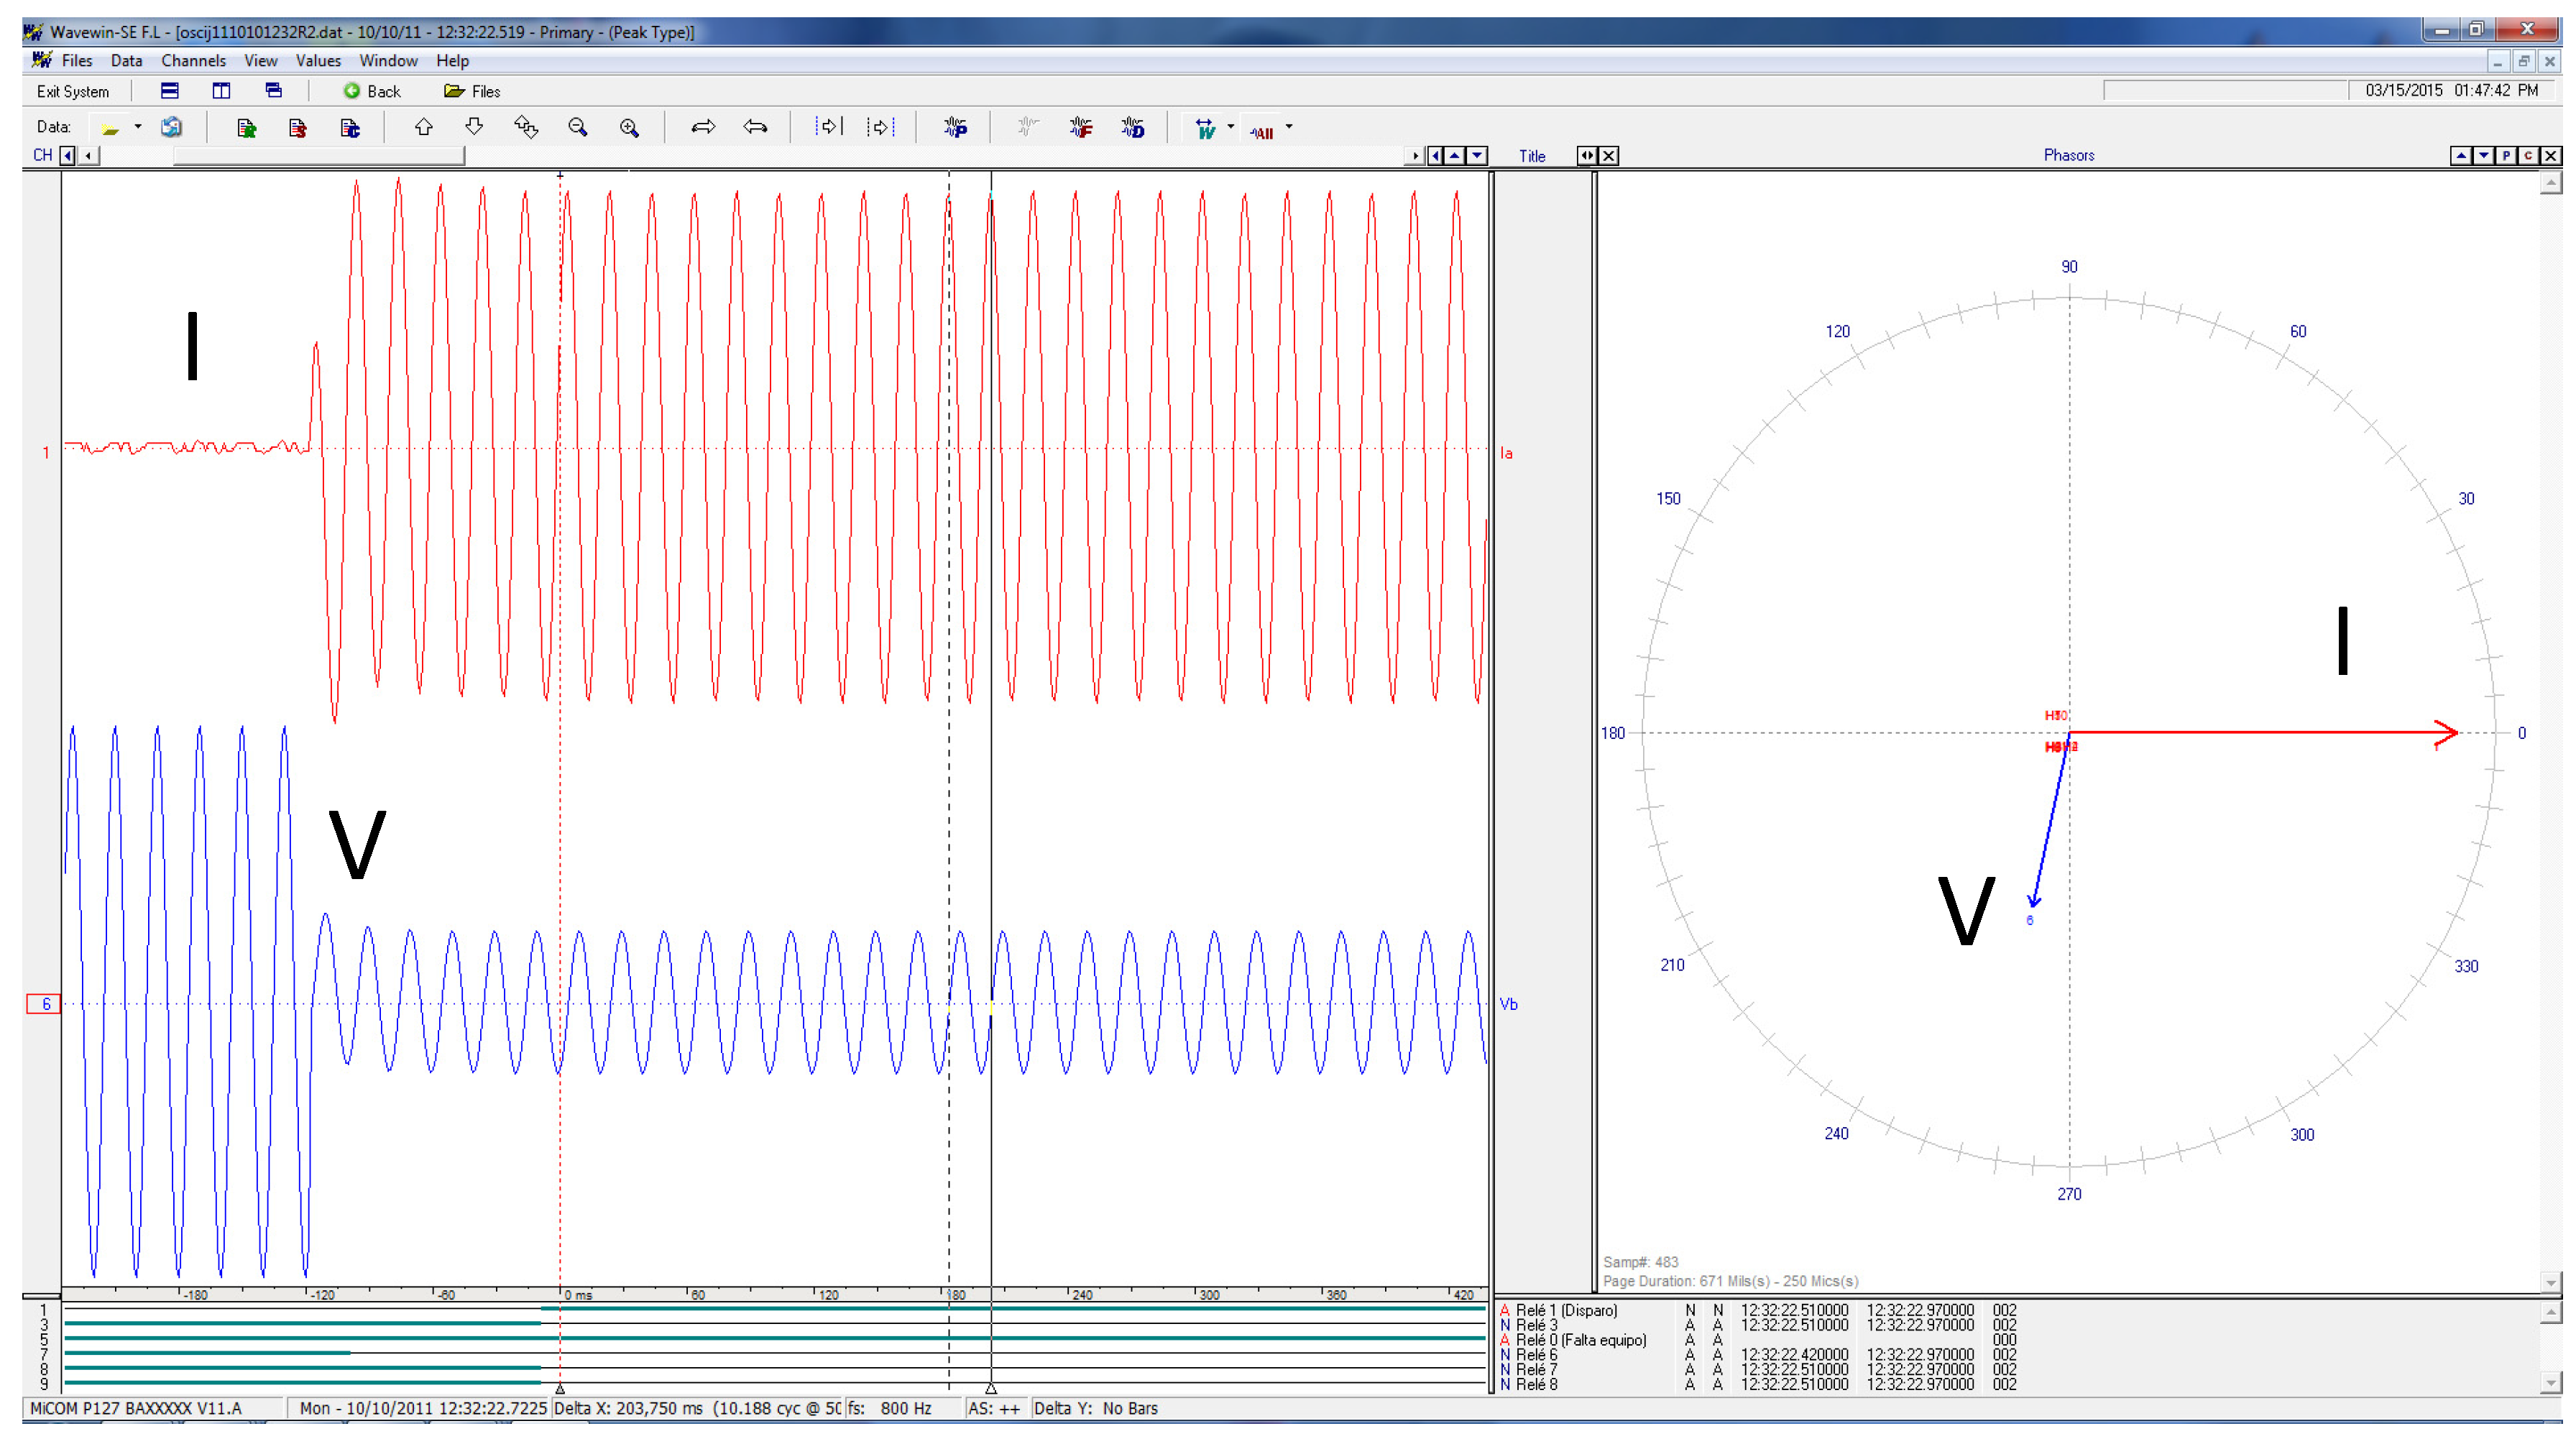Click the Exit System button
Screen dimensions: 2576x1439
(x=73, y=91)
